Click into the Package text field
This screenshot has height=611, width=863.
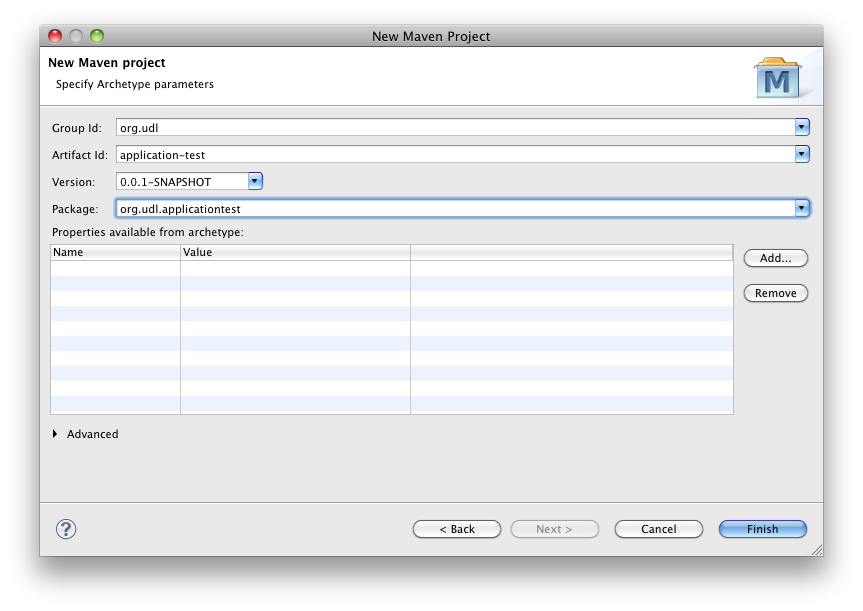(x=454, y=208)
